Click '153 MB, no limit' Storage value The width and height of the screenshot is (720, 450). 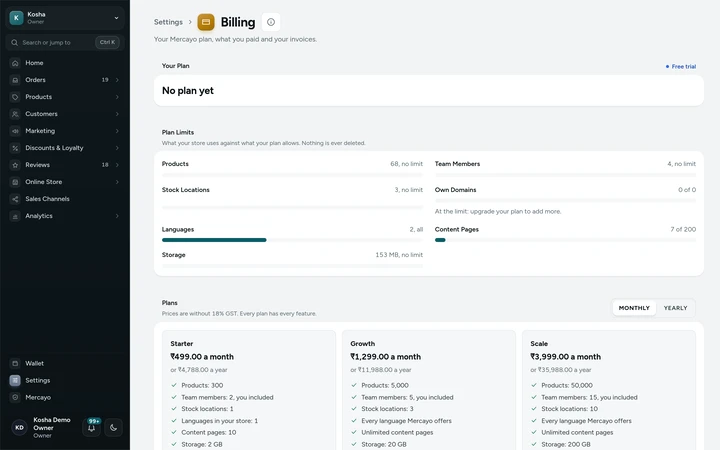coord(399,255)
